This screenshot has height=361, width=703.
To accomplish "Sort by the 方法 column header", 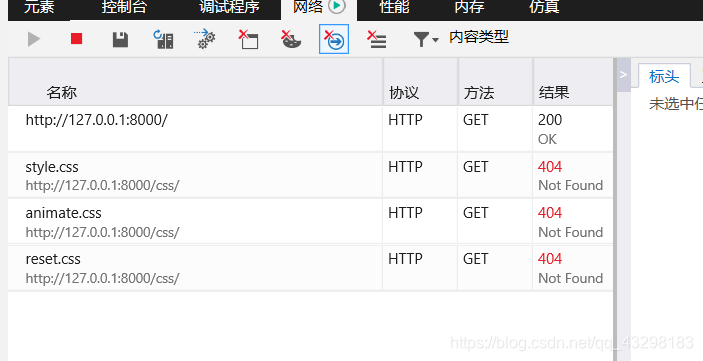I will pyautogui.click(x=495, y=82).
